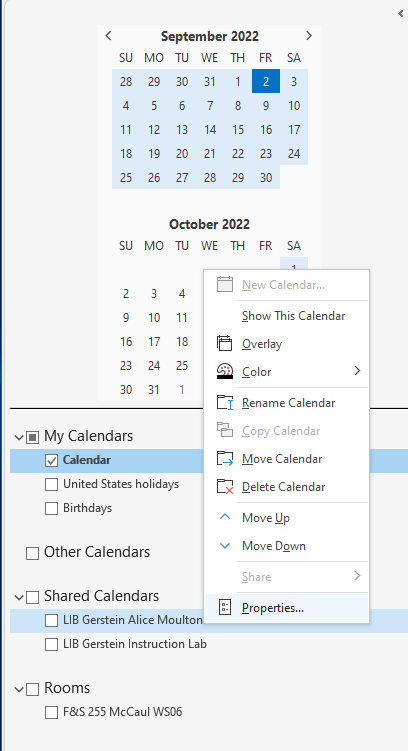Uncheck the Calendar checkbox

point(51,460)
